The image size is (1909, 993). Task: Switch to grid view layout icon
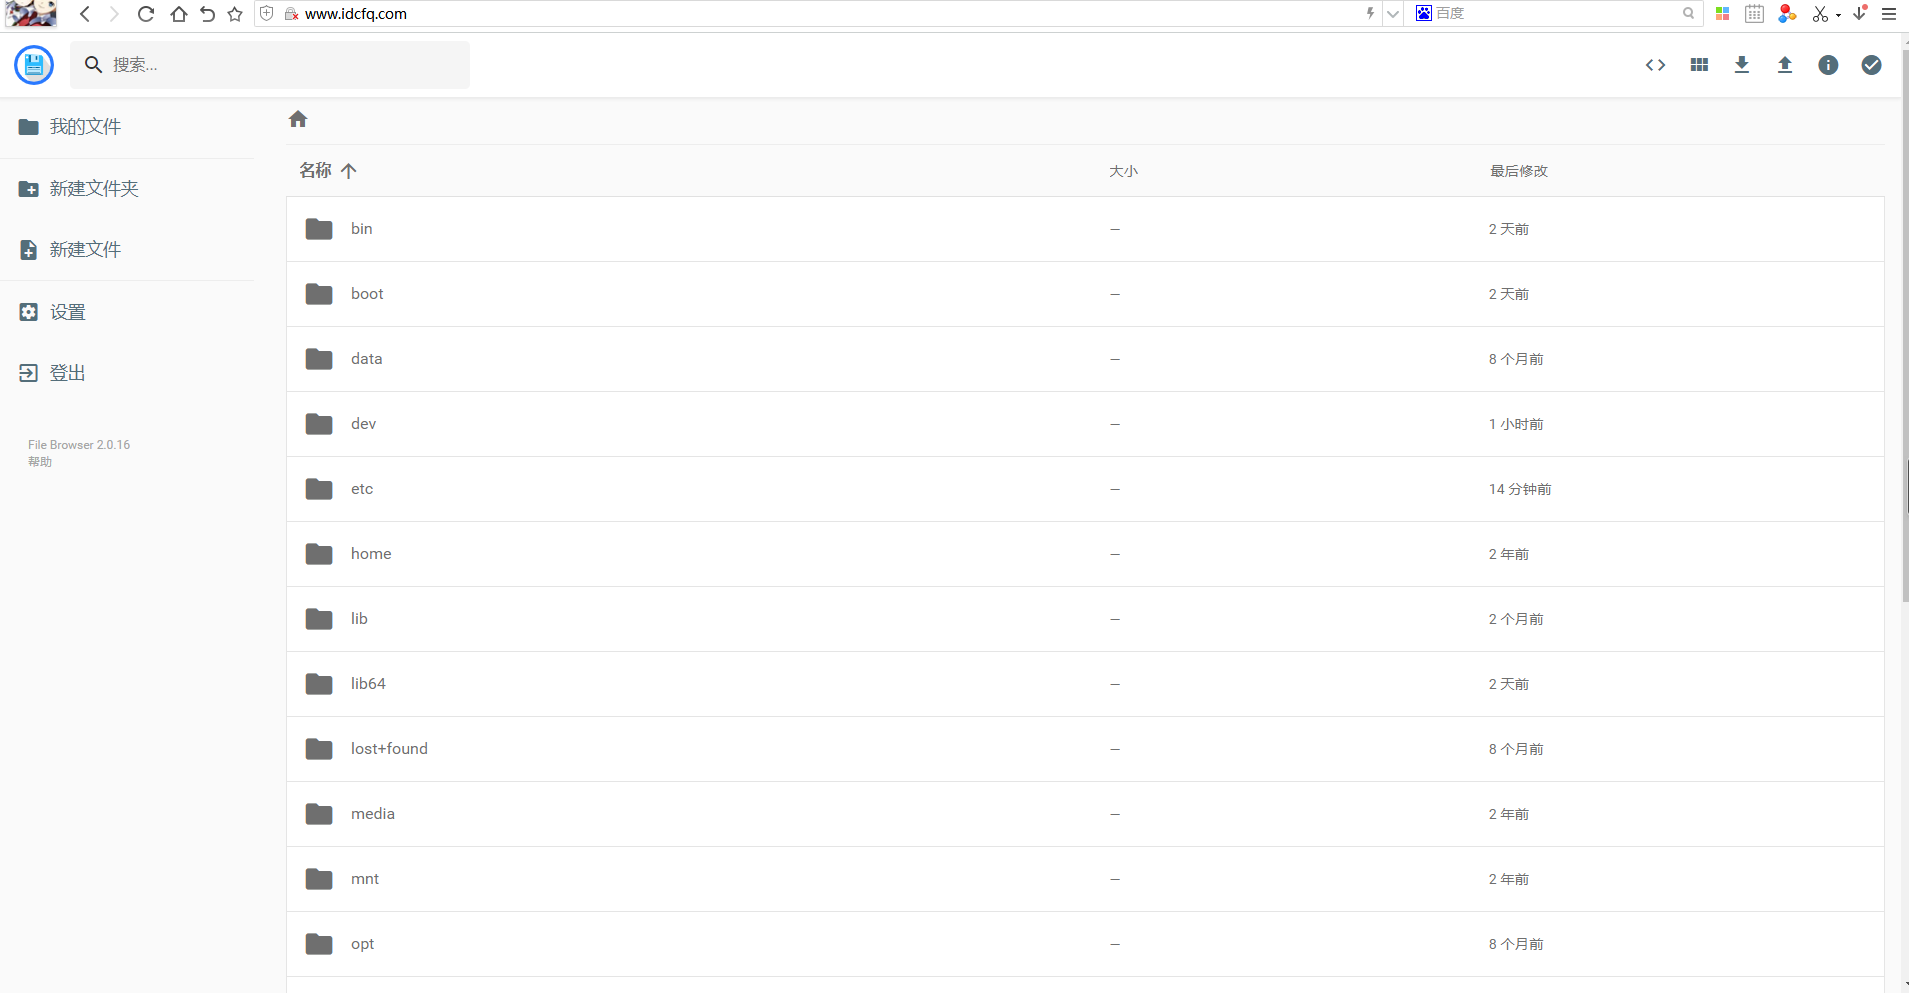1699,65
